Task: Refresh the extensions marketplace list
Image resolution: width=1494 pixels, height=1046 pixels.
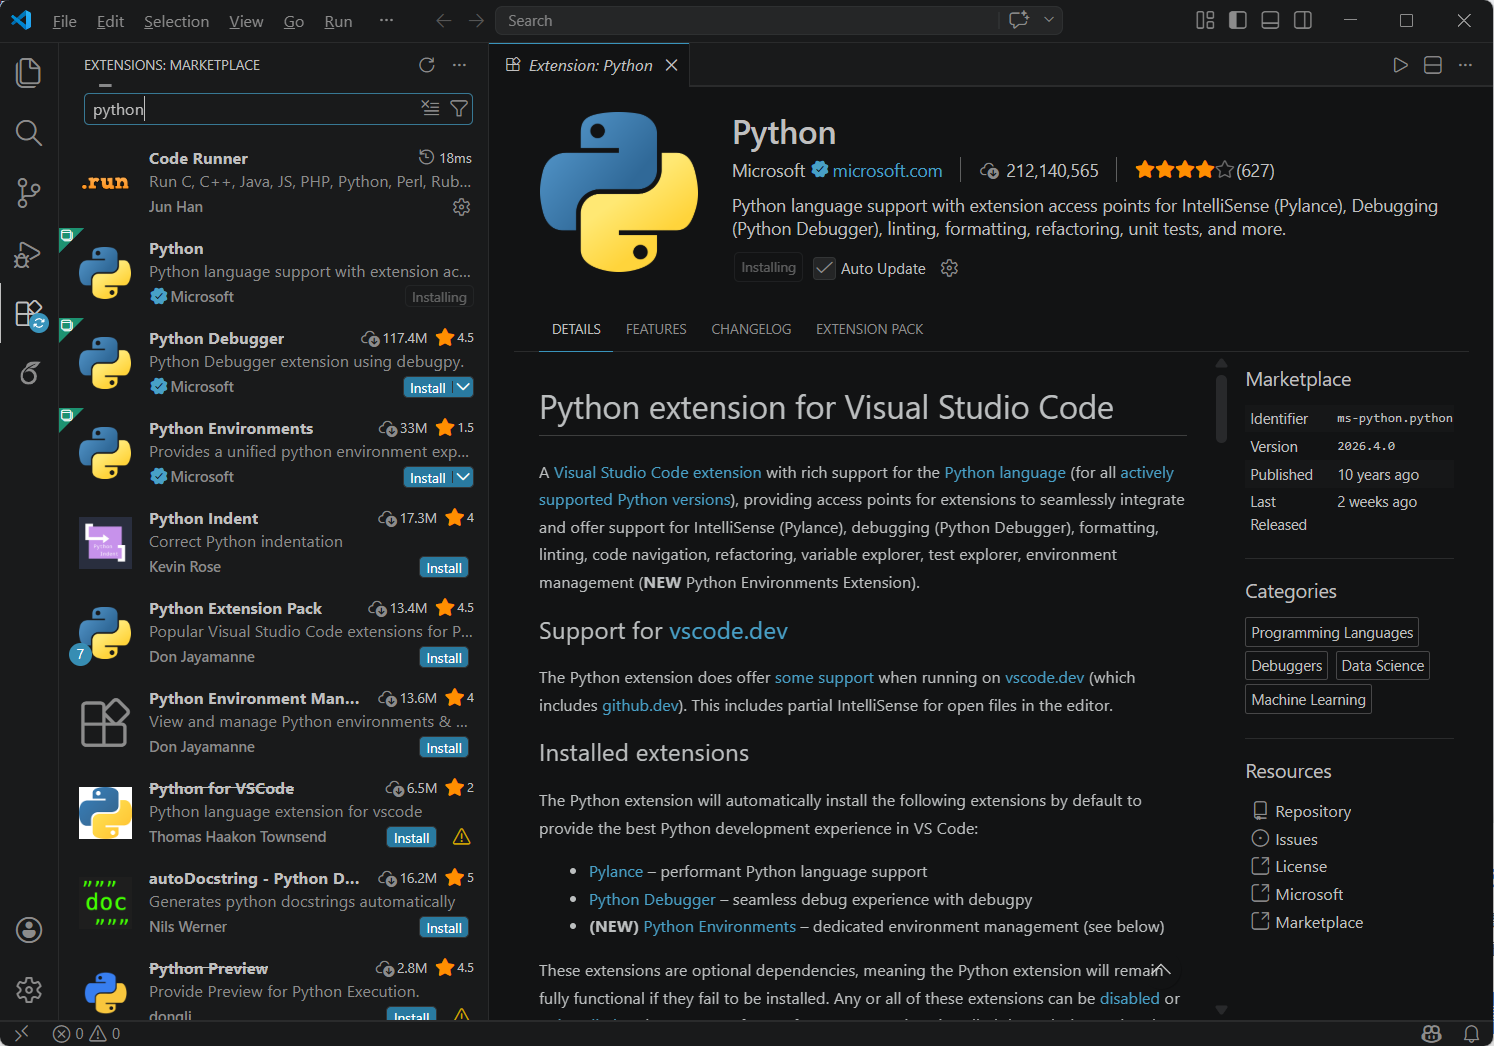Action: 427,65
